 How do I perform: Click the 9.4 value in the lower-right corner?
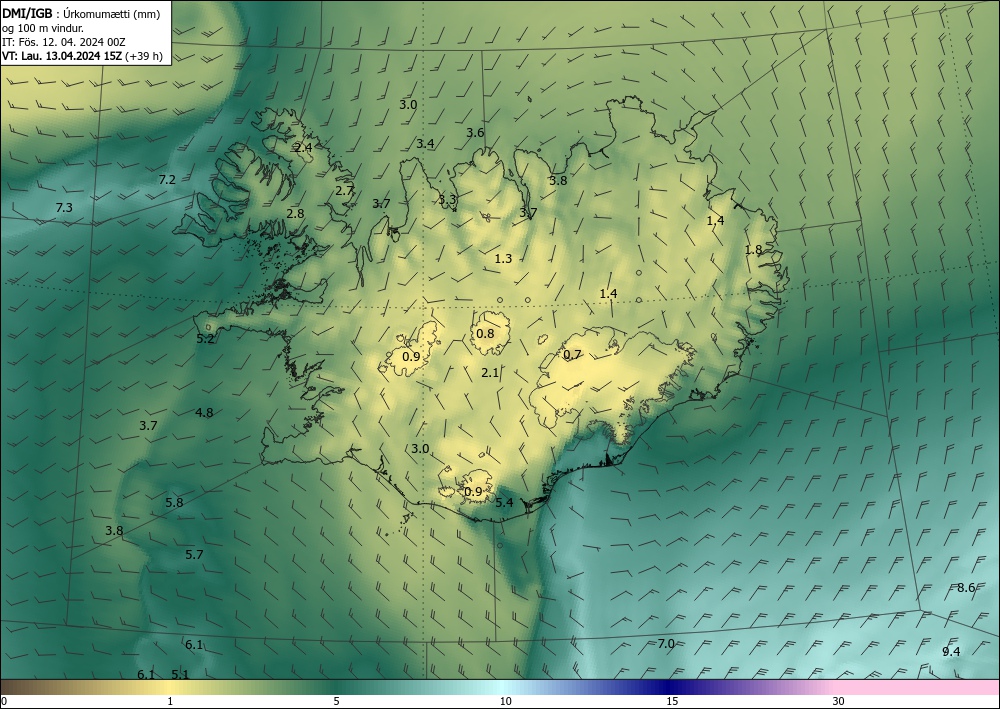(x=951, y=651)
